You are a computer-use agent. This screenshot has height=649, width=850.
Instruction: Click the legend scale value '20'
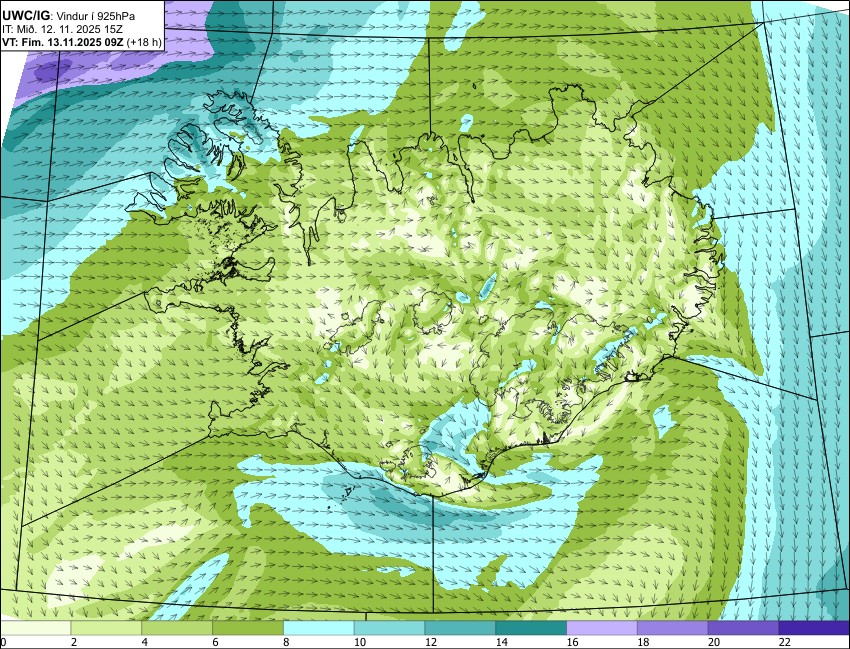(714, 642)
